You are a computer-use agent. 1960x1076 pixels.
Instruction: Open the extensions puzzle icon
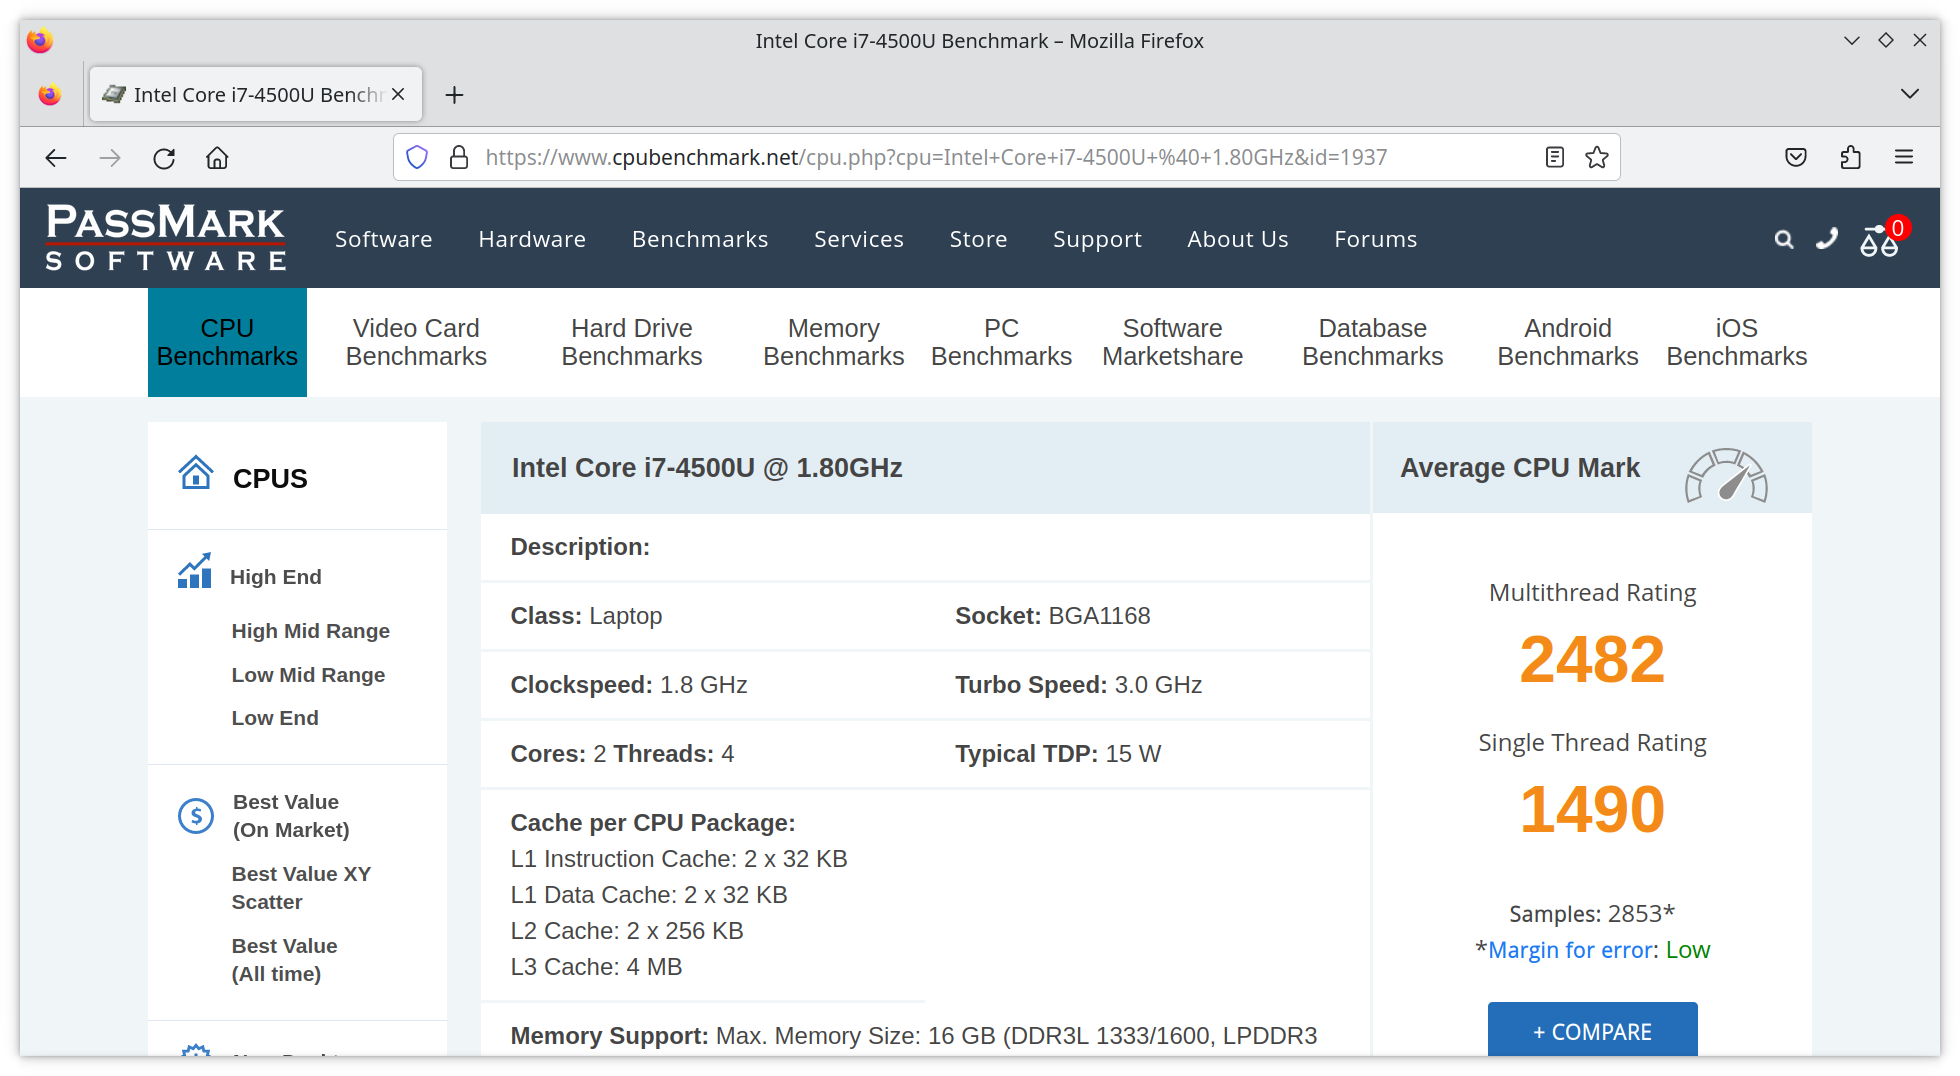pyautogui.click(x=1850, y=157)
